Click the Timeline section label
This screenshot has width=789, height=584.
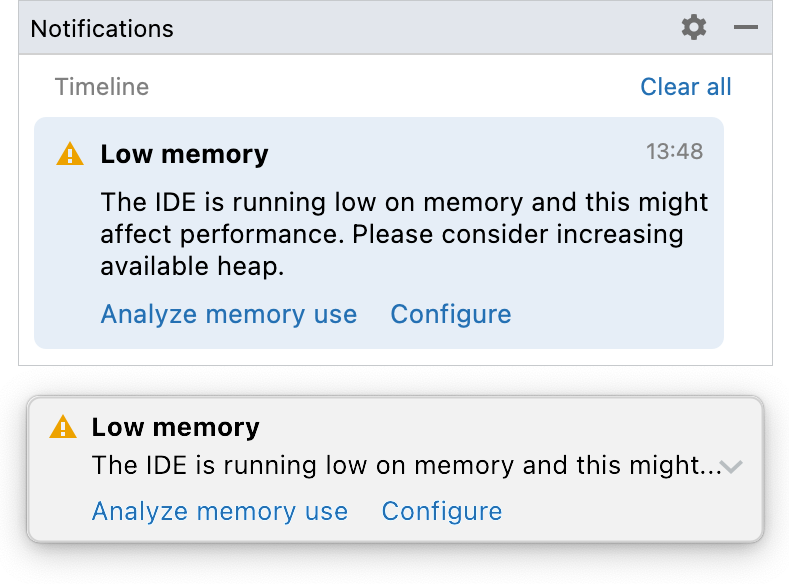102,87
